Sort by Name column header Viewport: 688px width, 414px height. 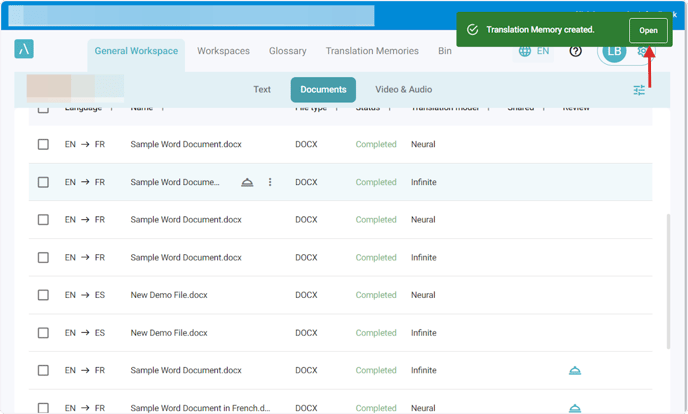142,108
